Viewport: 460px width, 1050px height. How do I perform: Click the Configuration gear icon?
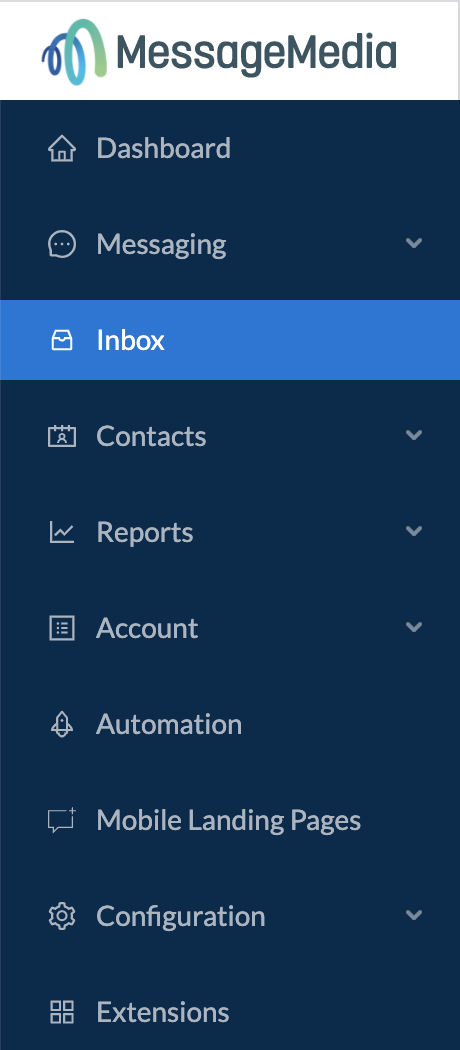[62, 916]
